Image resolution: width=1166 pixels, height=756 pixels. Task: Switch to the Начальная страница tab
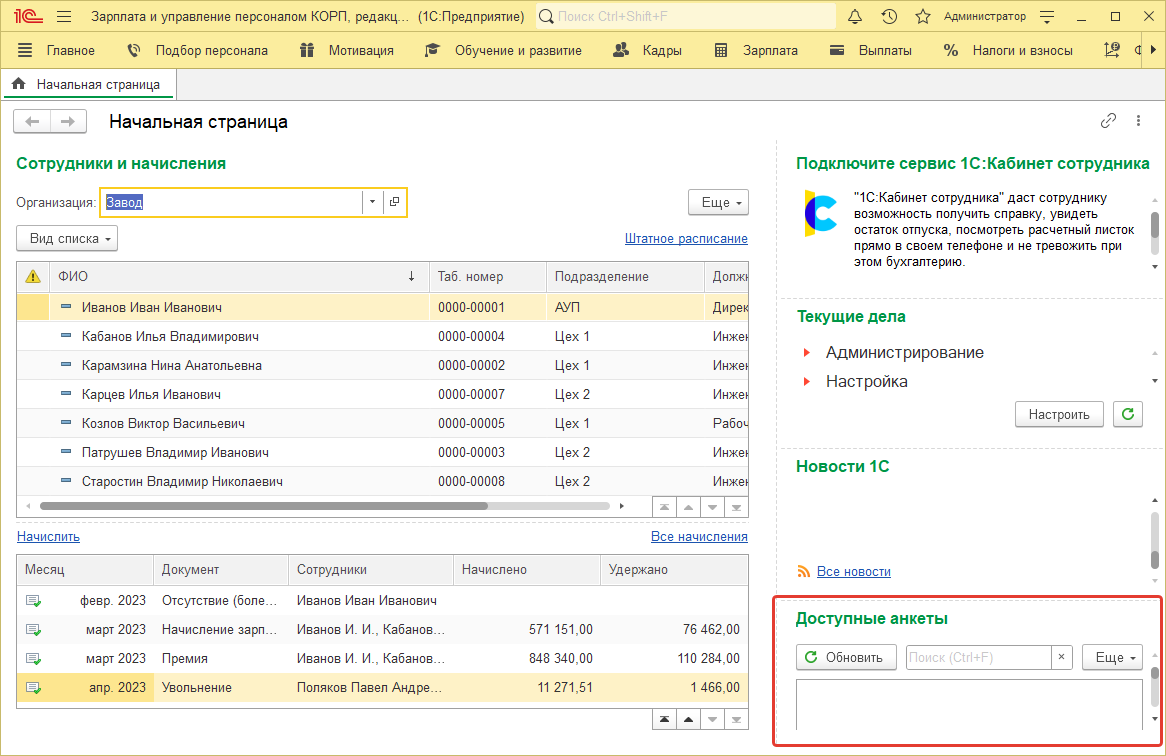pyautogui.click(x=88, y=85)
